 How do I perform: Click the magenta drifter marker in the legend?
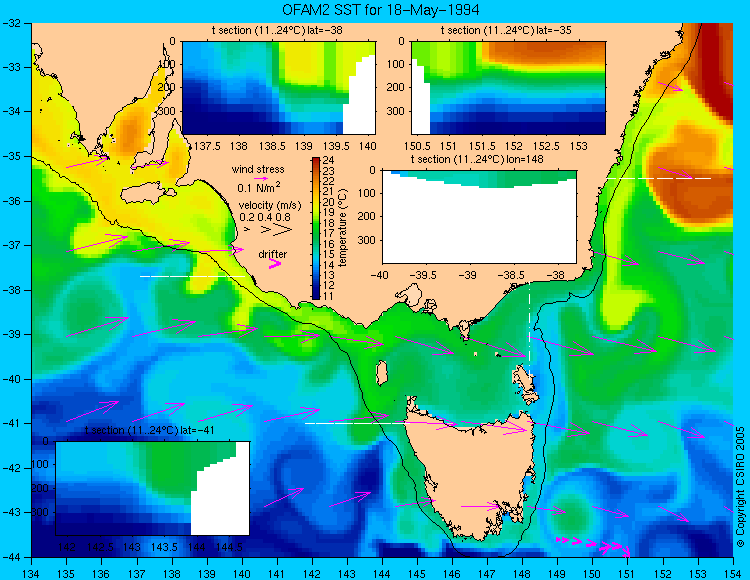pyautogui.click(x=275, y=264)
